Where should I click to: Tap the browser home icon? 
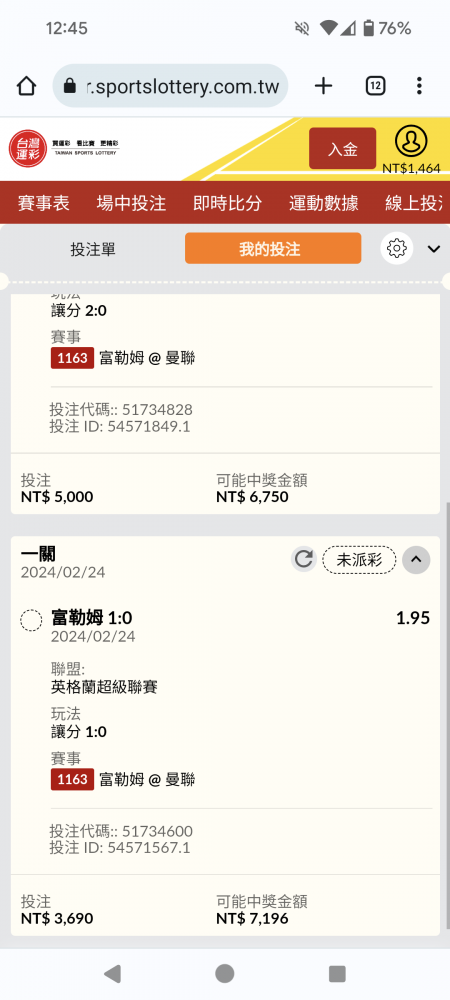[25, 85]
